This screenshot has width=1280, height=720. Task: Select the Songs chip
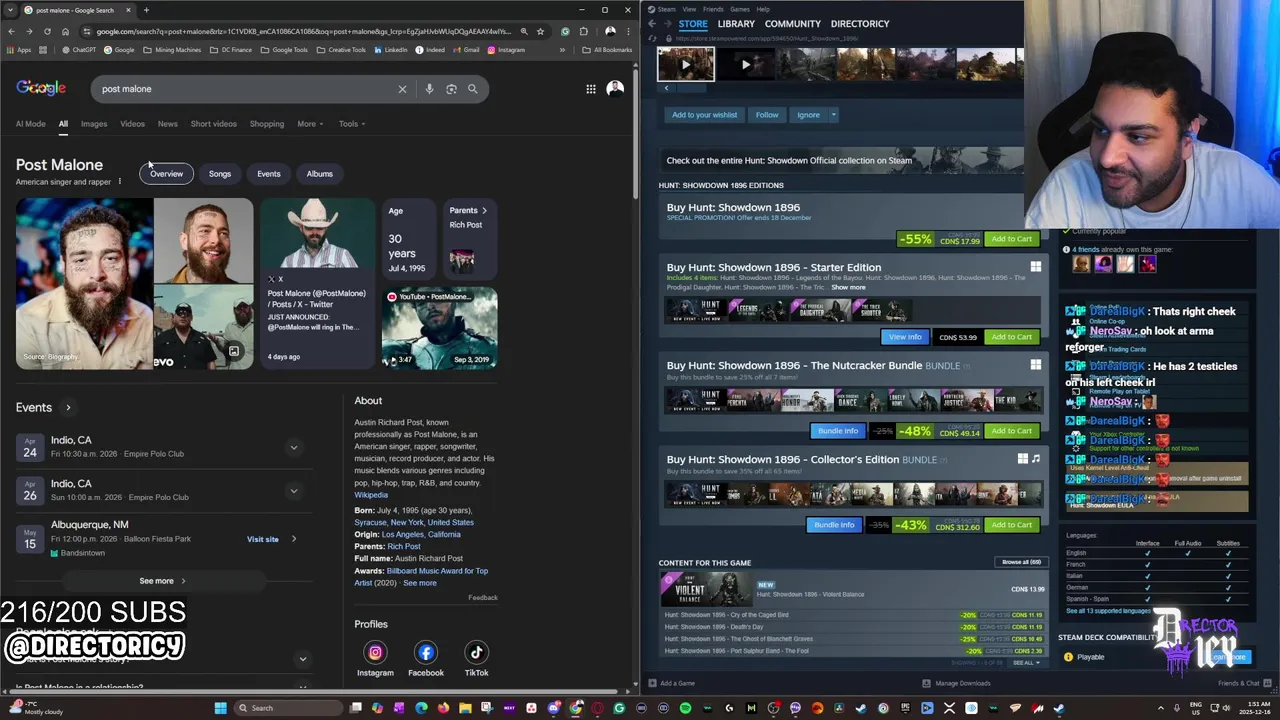[x=220, y=174]
